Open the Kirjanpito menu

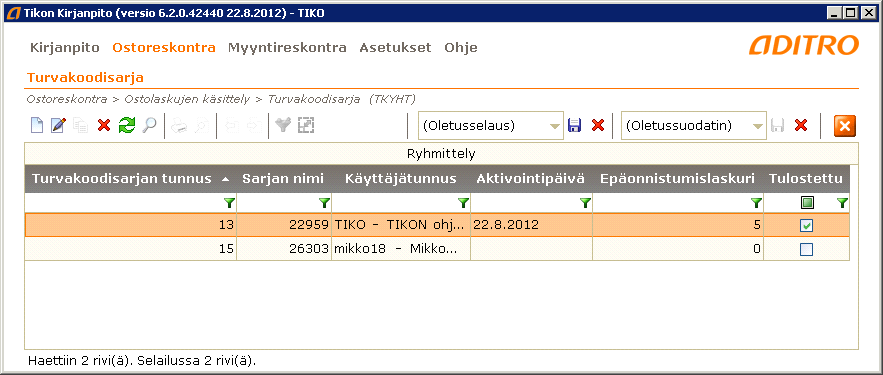point(65,48)
